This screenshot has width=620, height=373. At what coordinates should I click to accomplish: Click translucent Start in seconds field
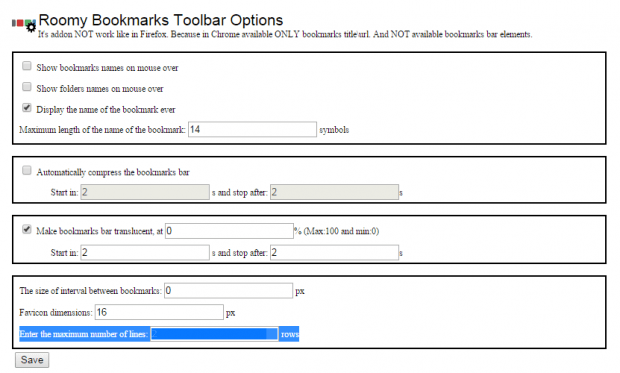tap(145, 252)
